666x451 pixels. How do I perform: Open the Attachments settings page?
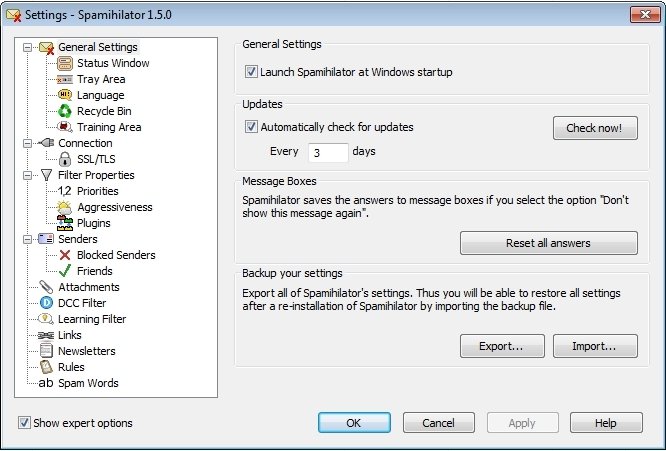click(89, 287)
